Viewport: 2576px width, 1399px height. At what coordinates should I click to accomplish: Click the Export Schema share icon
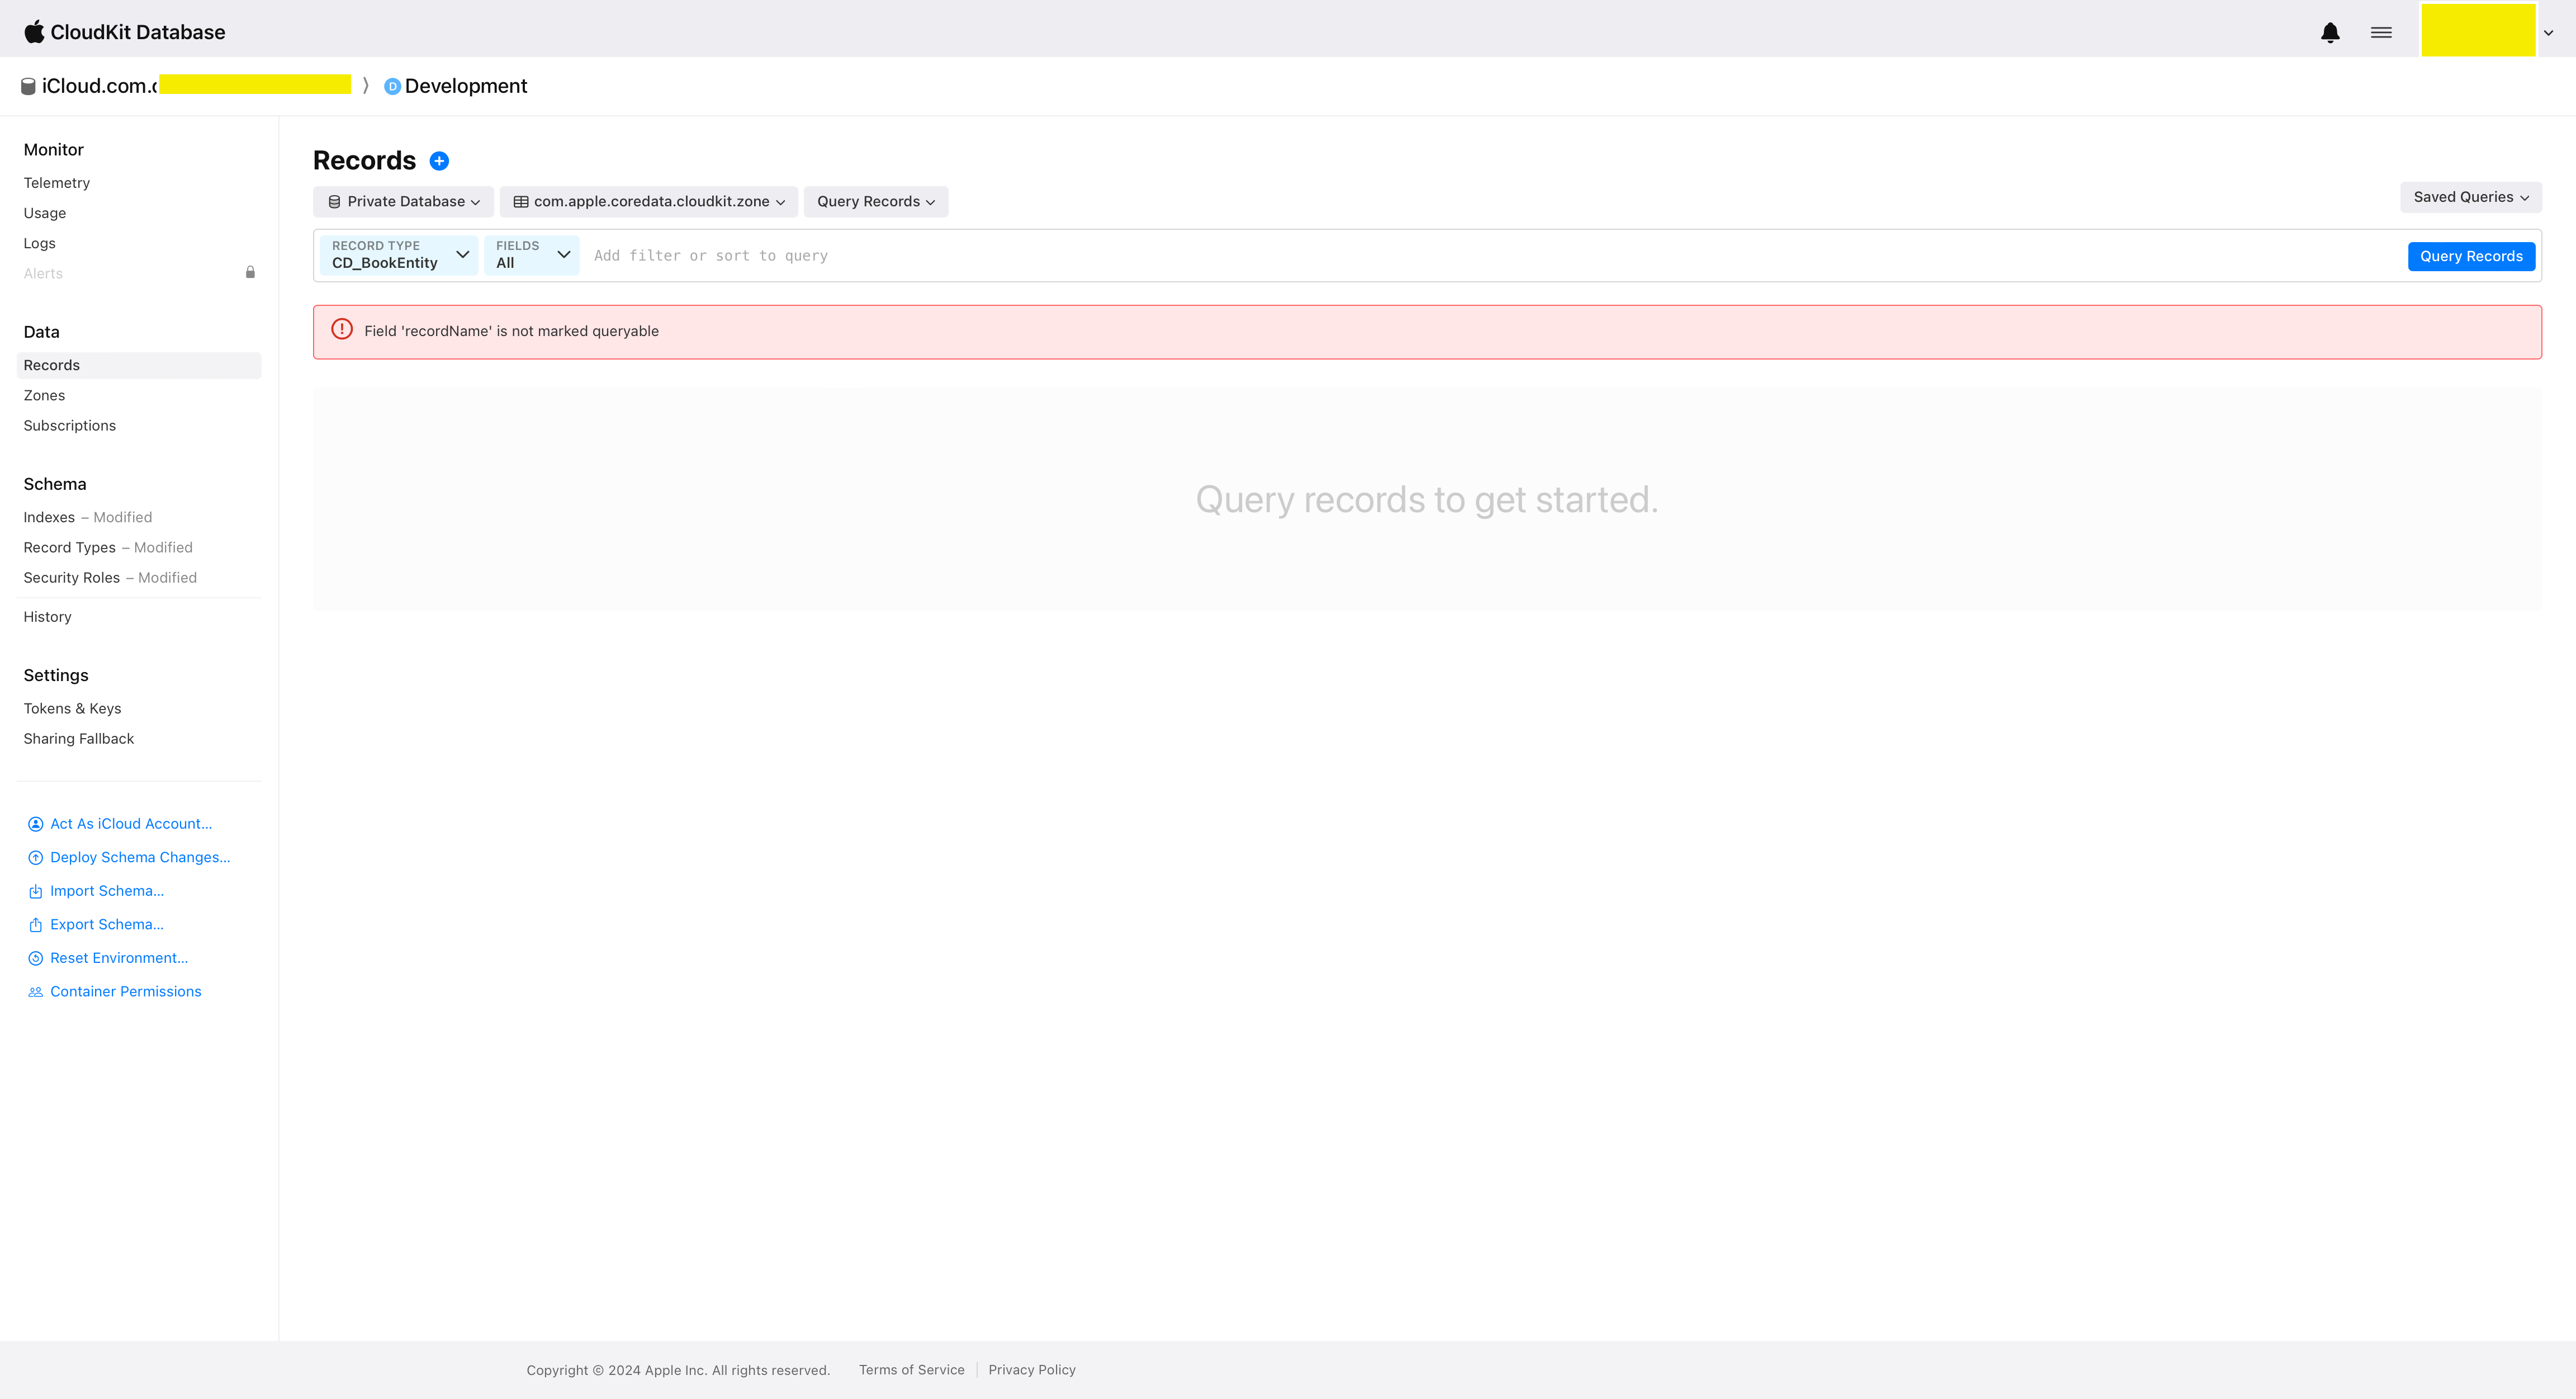35,925
